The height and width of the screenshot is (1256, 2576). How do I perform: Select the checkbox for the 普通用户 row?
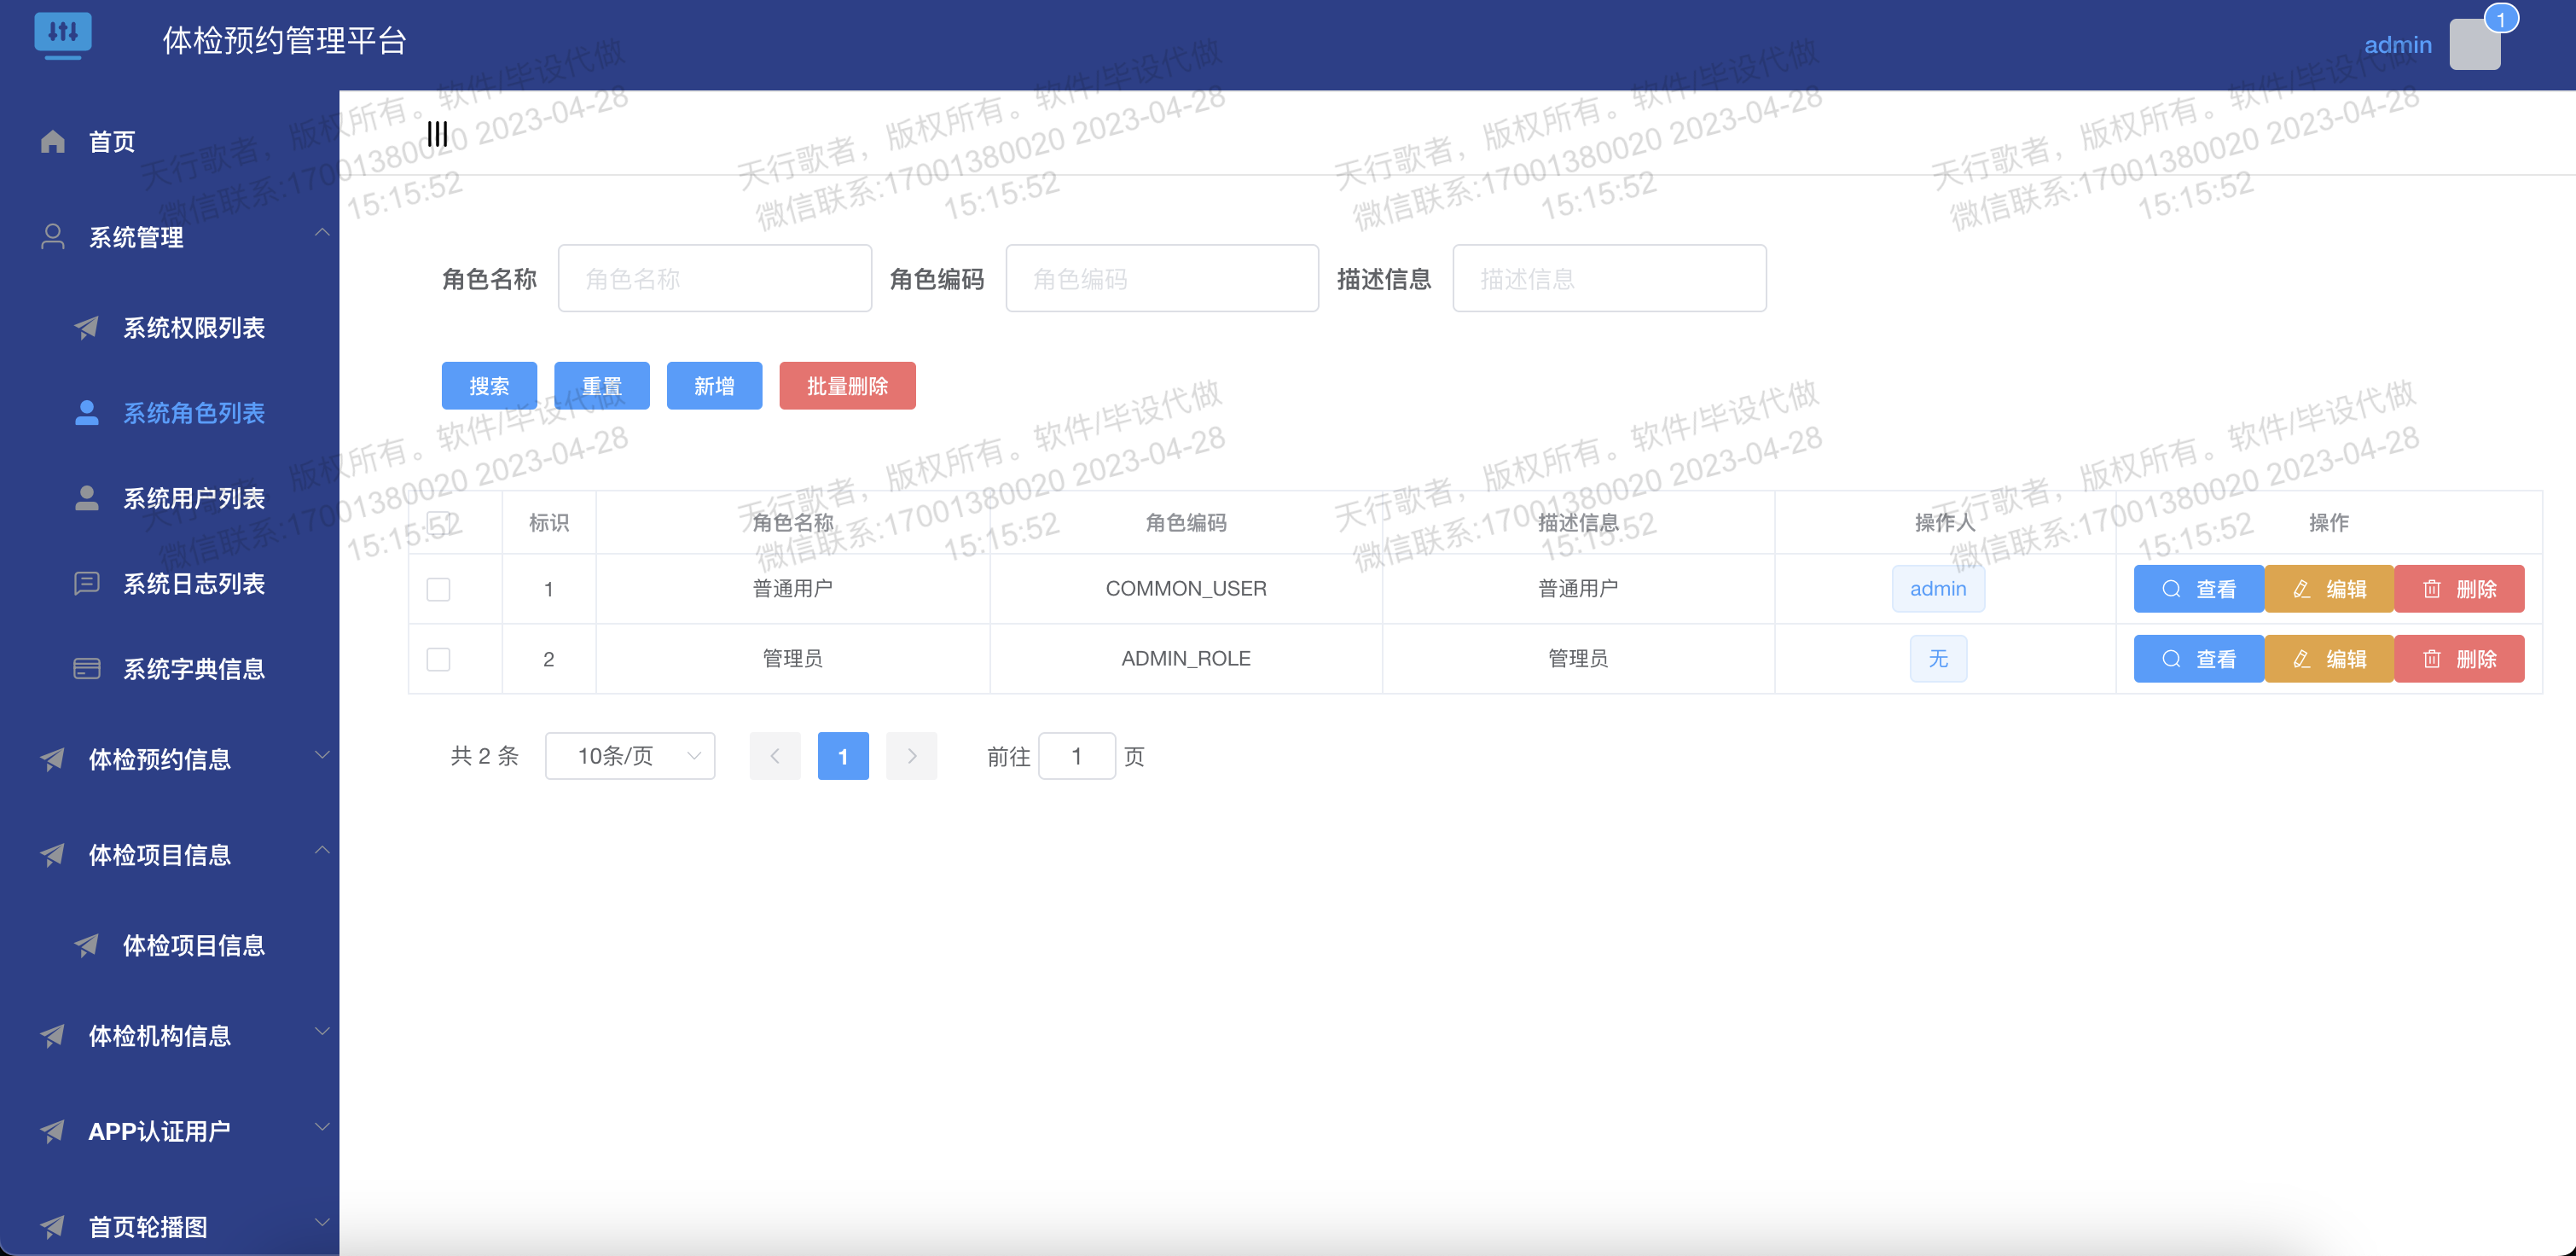tap(438, 589)
